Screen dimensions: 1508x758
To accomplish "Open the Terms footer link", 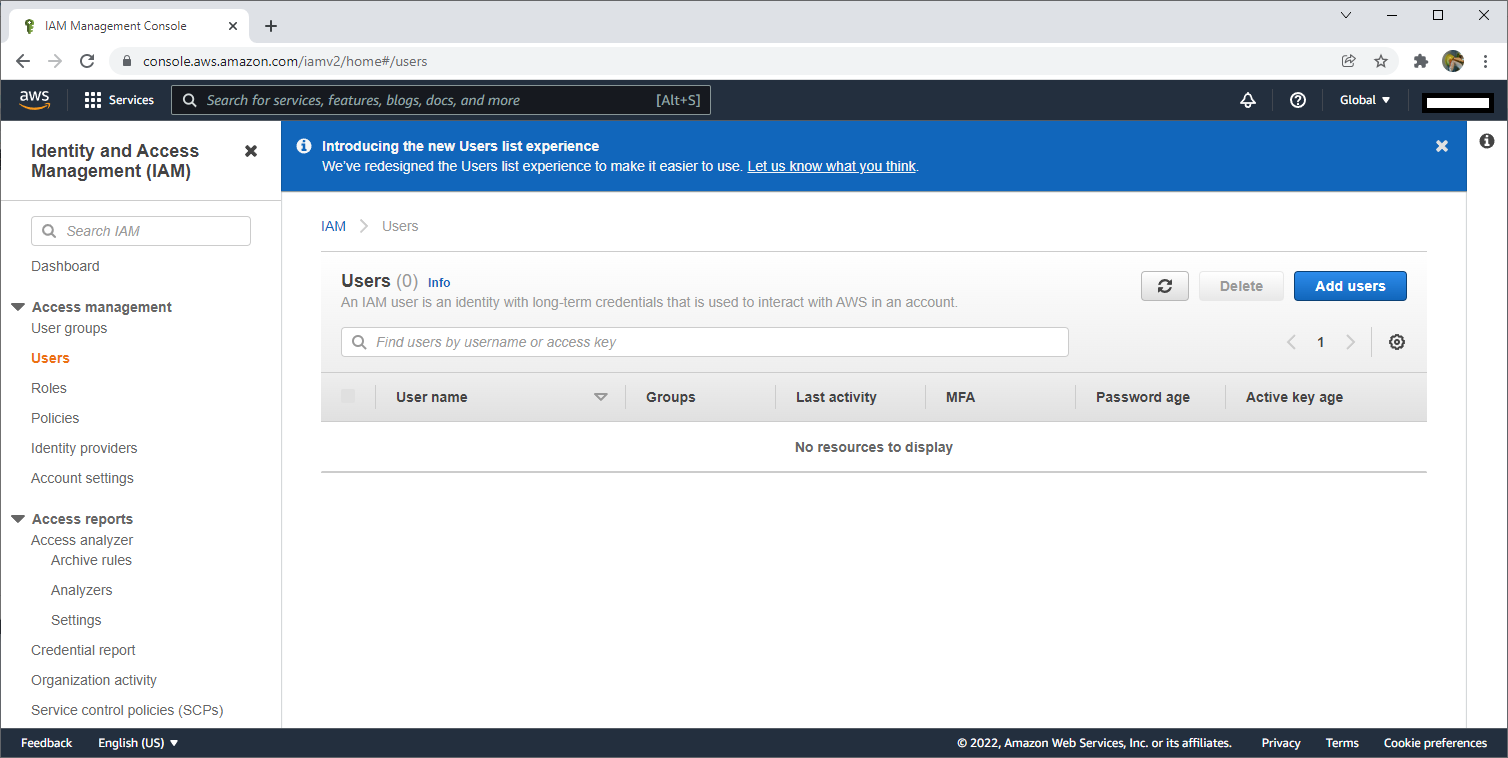I will coord(1342,743).
